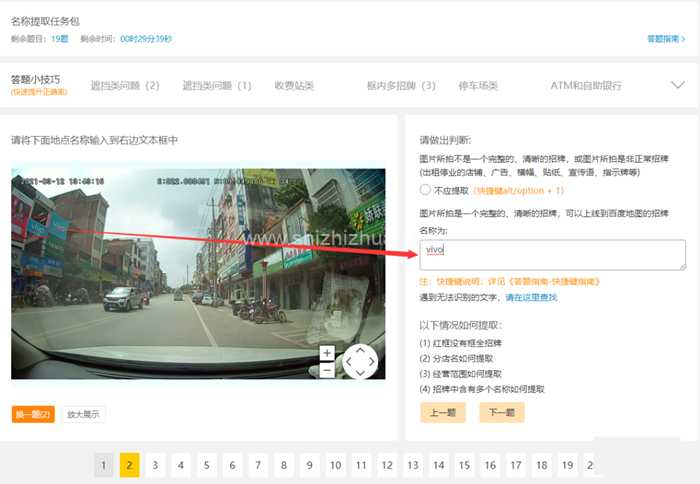Viewport: 700px width, 484px height.
Task: Open the 遮挡类问题 (1) tip tab
Action: [217, 85]
